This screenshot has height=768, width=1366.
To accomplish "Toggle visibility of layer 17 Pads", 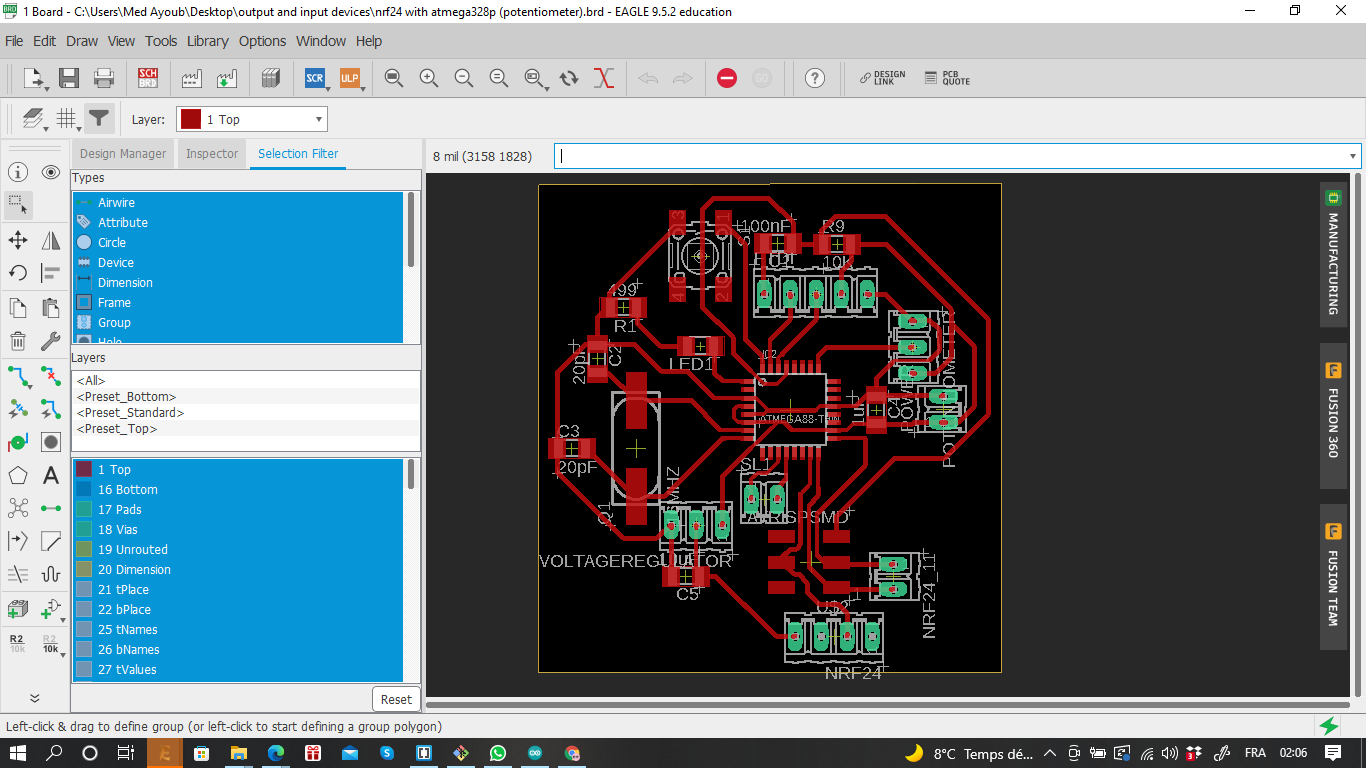I will pos(84,509).
